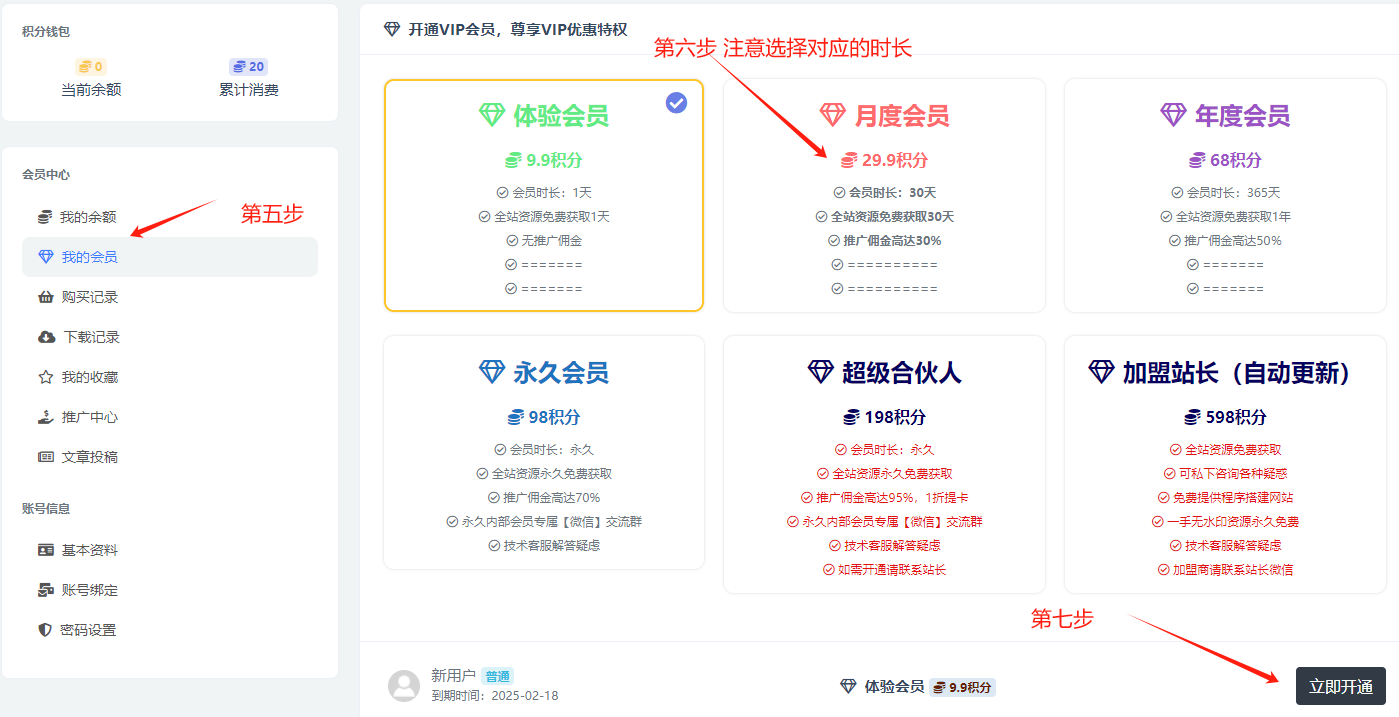Click the shield icon beside 密码设置
The height and width of the screenshot is (717, 1399).
pos(44,630)
